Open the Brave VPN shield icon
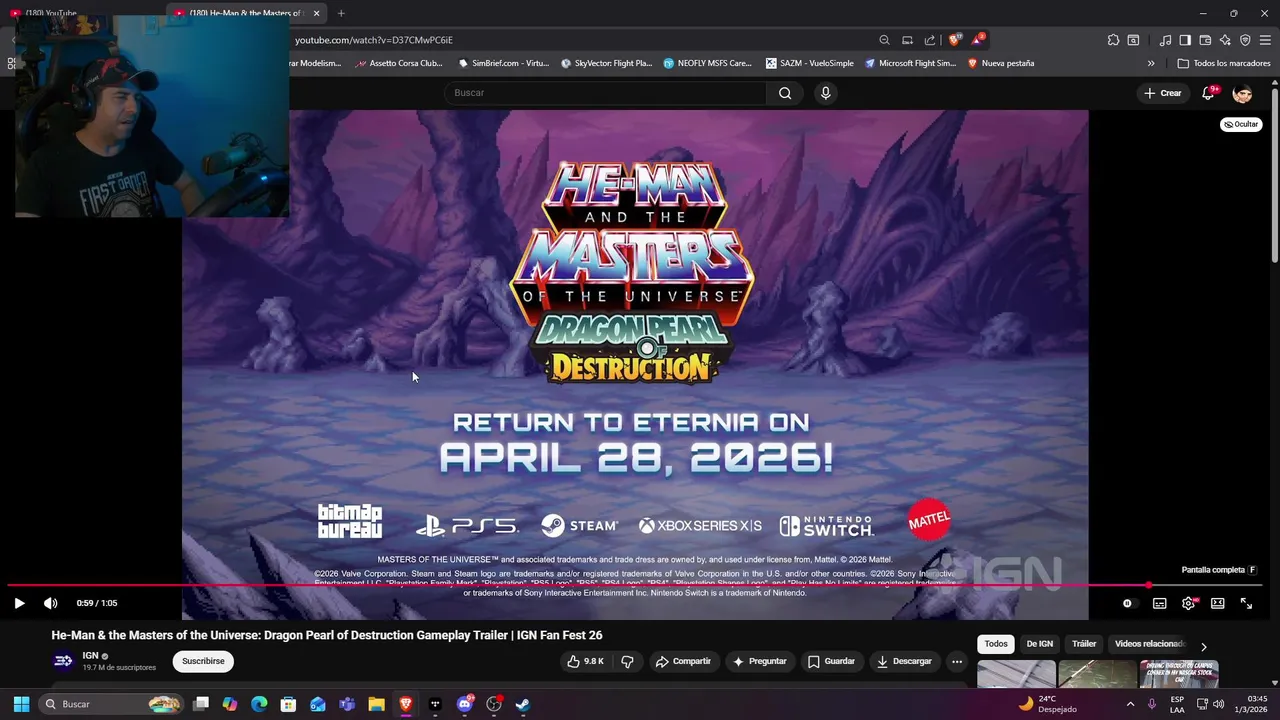Screen dimensions: 1280x720 coord(1245,40)
